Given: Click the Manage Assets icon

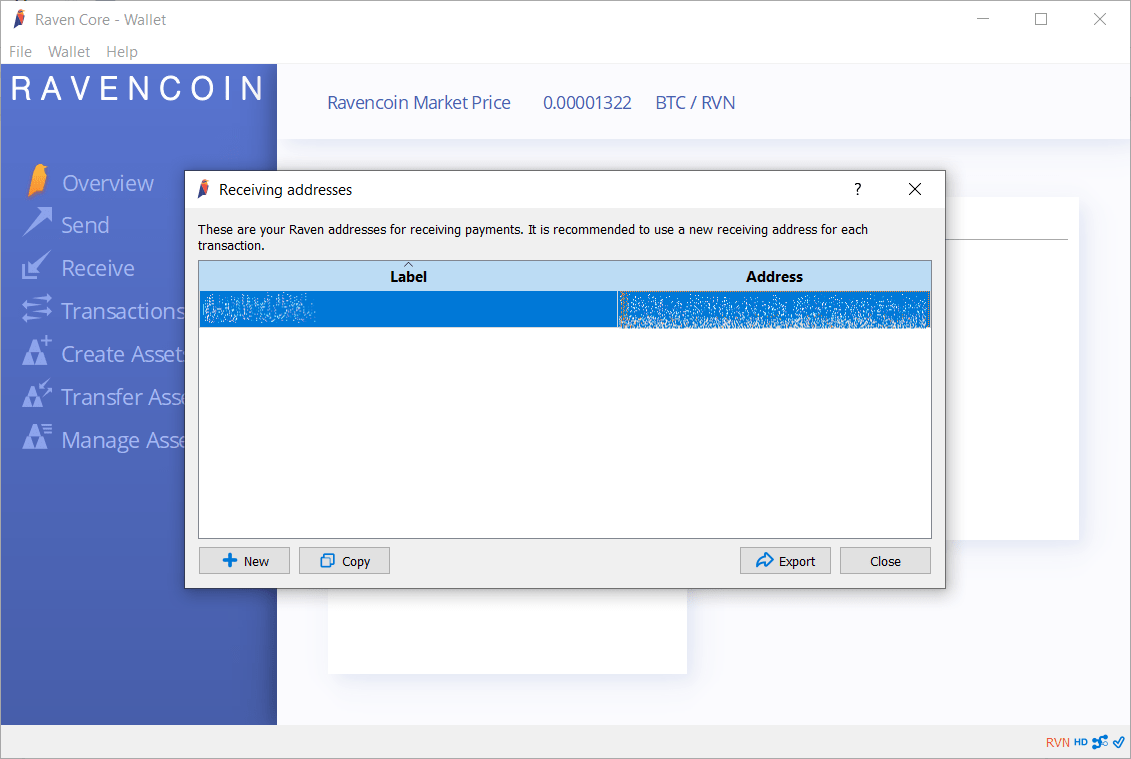Looking at the screenshot, I should click(x=36, y=436).
